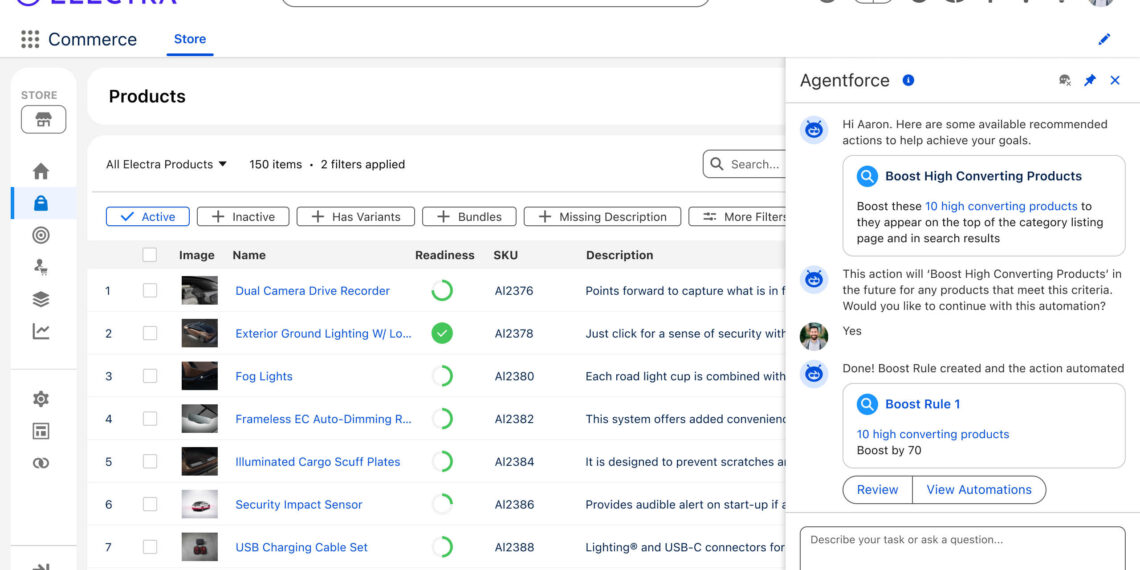
Task: Open the Security Impact Sensor product link
Action: pos(299,505)
